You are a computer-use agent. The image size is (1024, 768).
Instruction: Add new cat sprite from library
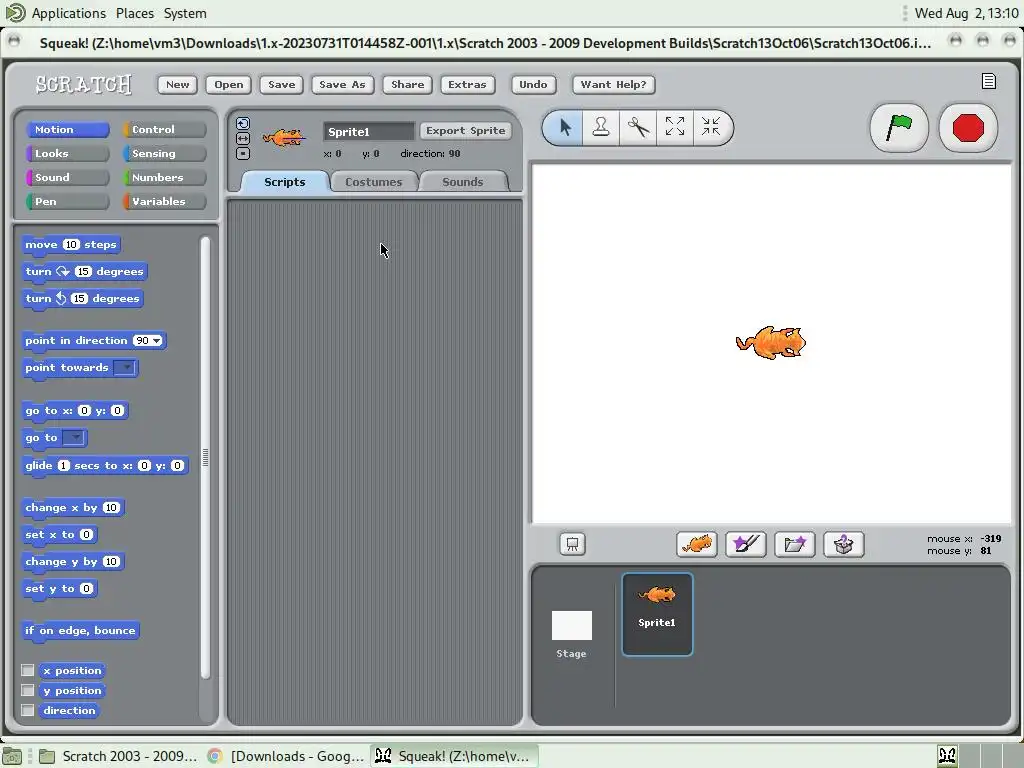pos(697,544)
